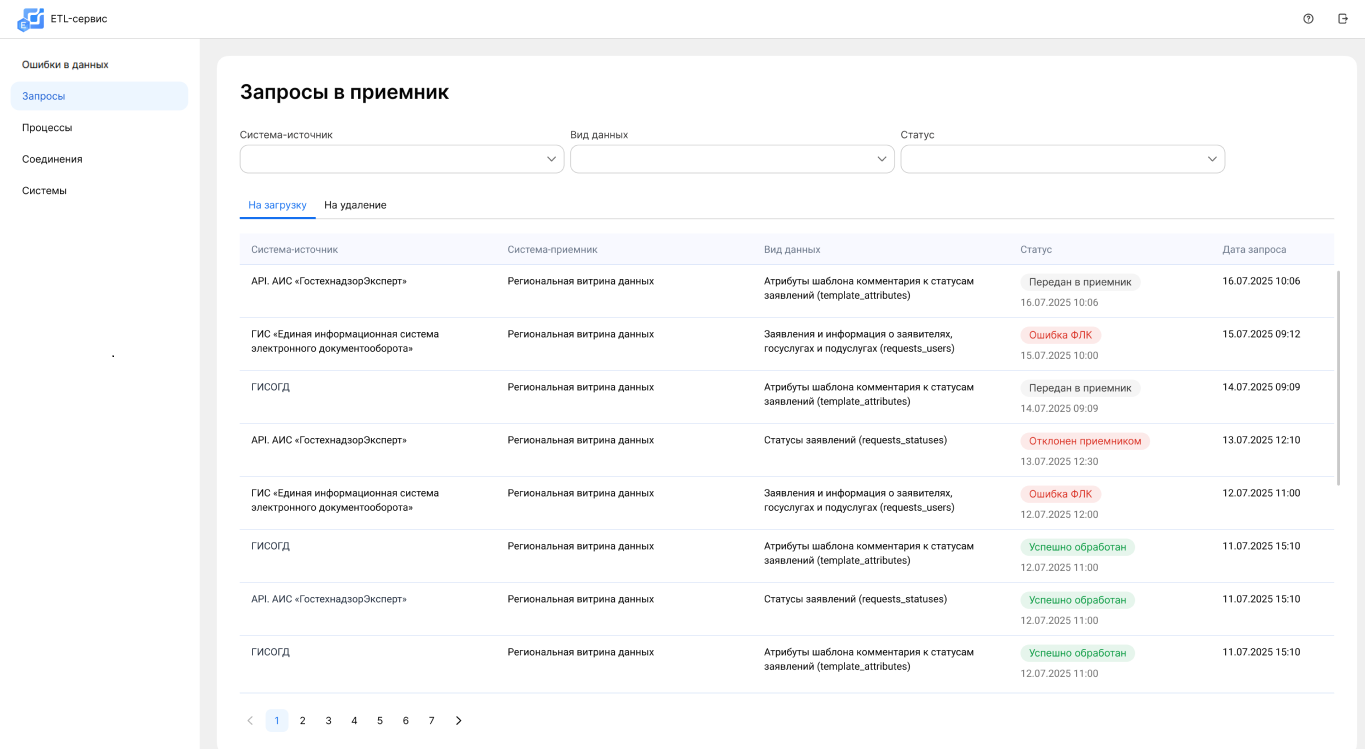Sort by Дата запроса column header
Viewport: 1365px width, 749px height.
point(1254,249)
